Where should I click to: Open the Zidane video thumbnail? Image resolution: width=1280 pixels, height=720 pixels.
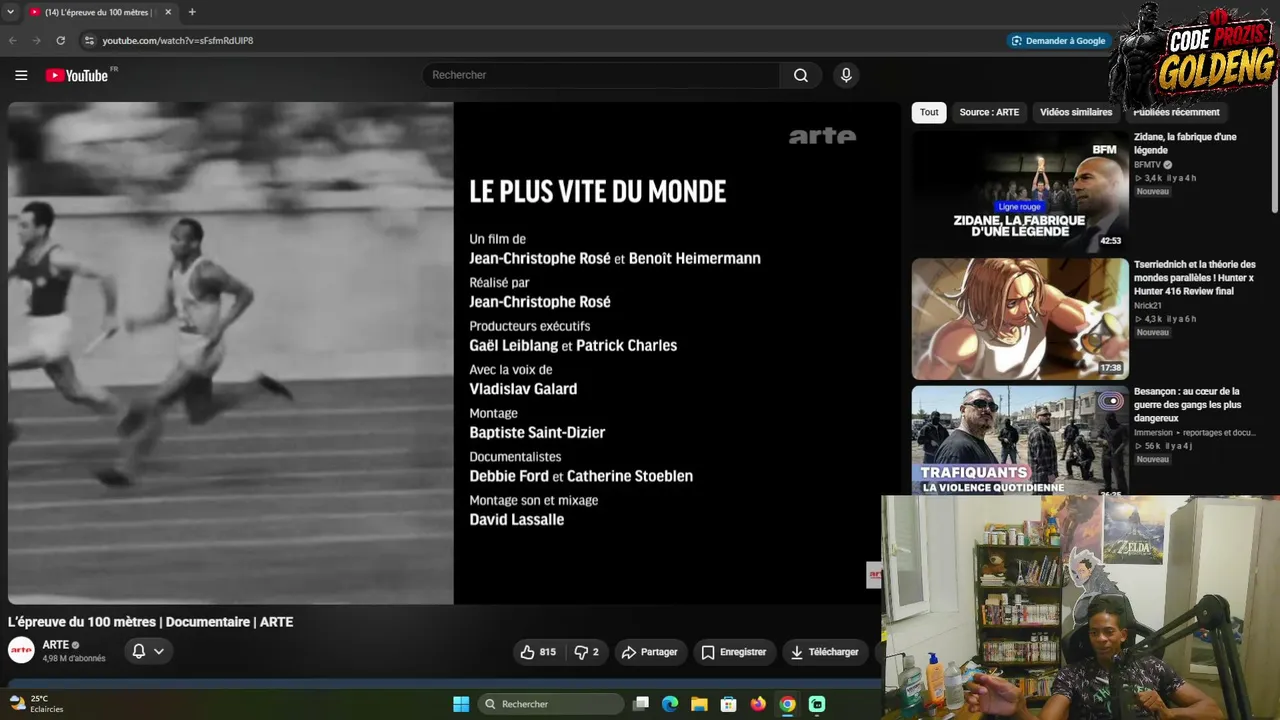click(1020, 191)
